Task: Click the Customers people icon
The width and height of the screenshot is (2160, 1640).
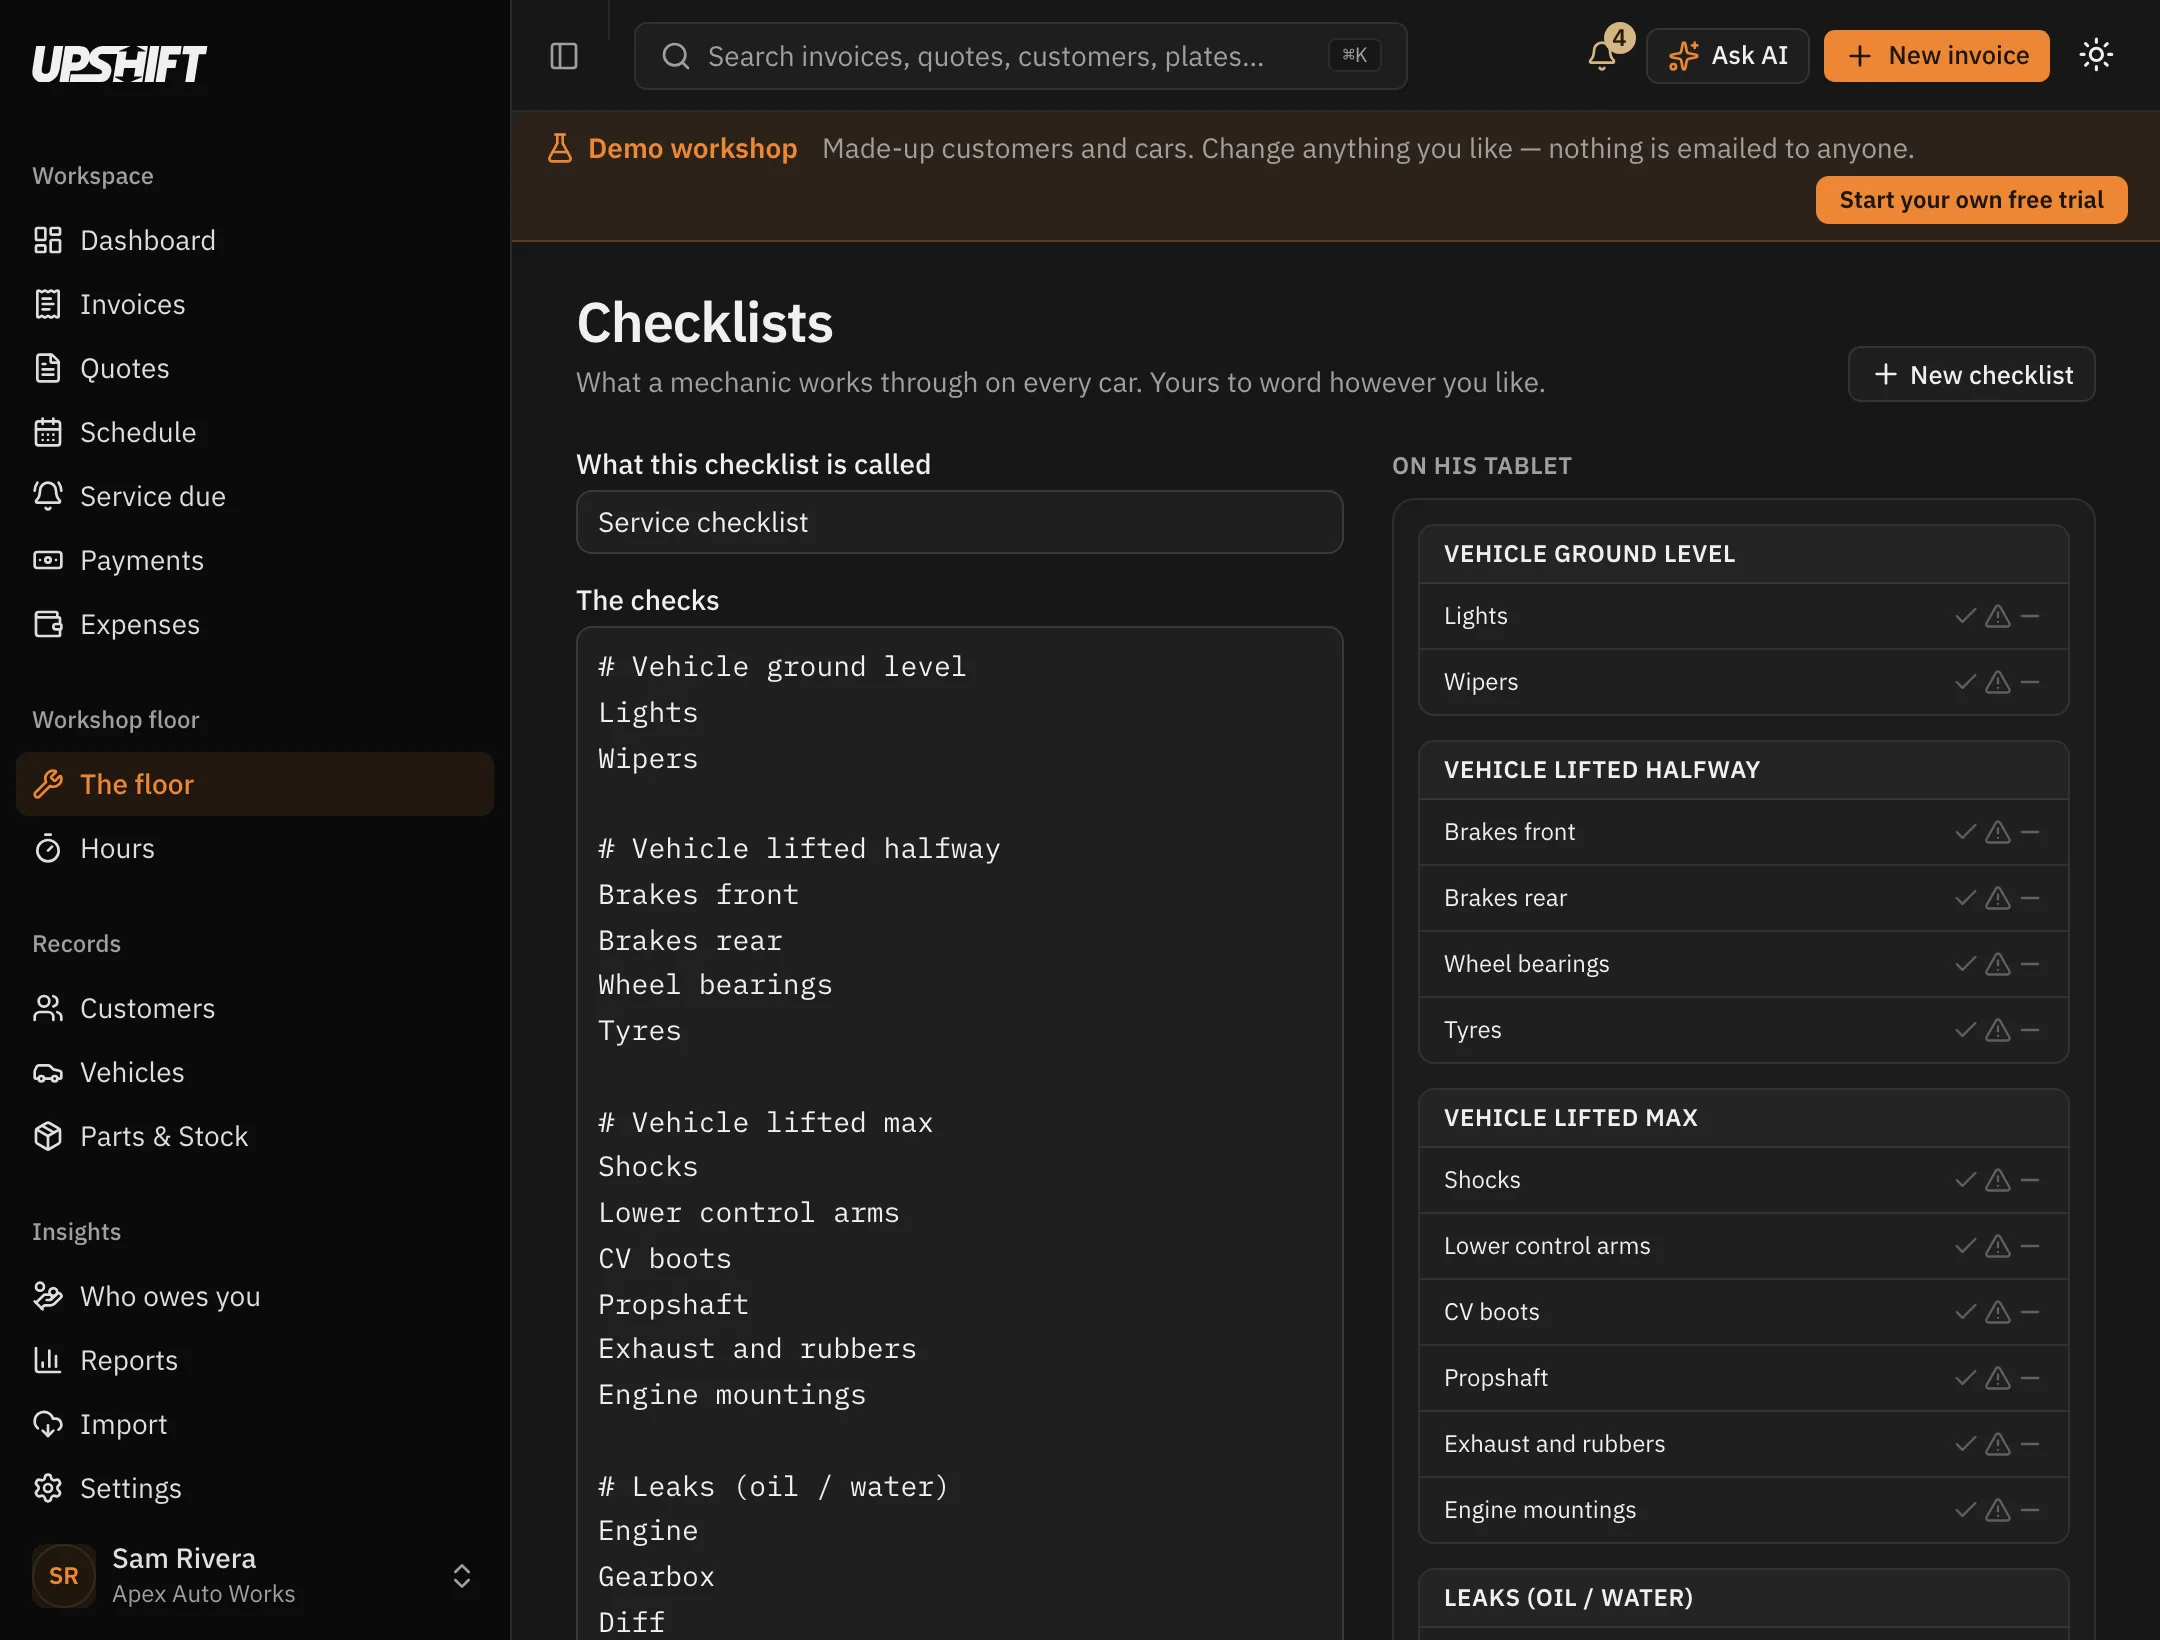Action: pos(48,1008)
